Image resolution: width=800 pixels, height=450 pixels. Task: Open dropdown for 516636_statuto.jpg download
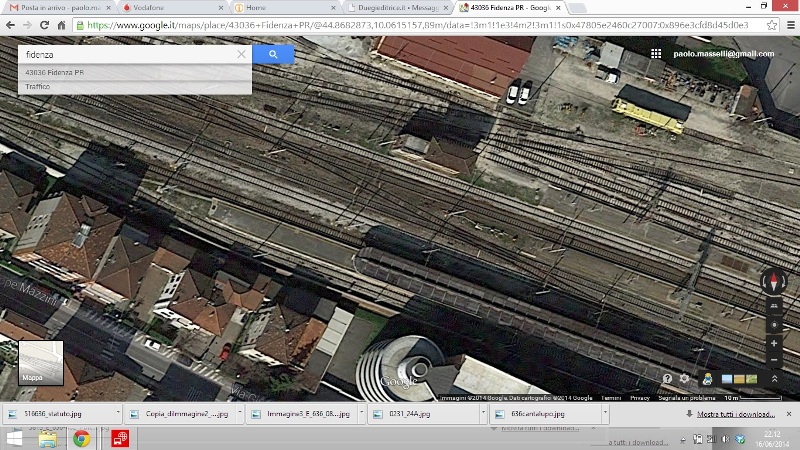click(x=116, y=414)
